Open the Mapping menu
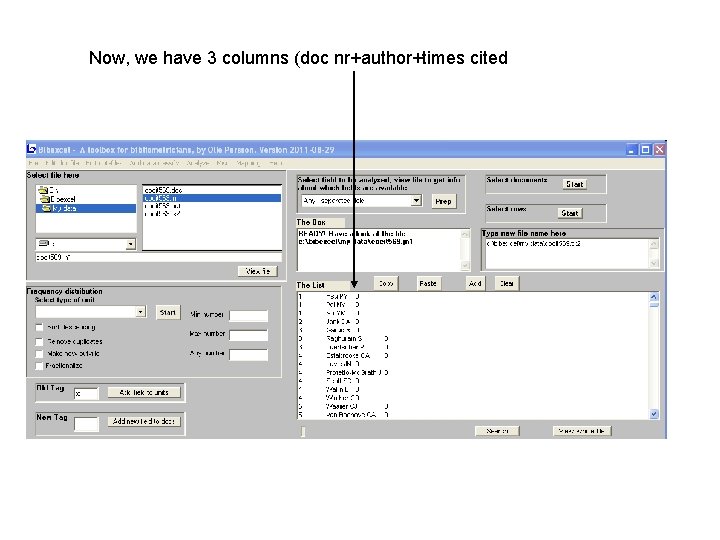 click(x=248, y=163)
